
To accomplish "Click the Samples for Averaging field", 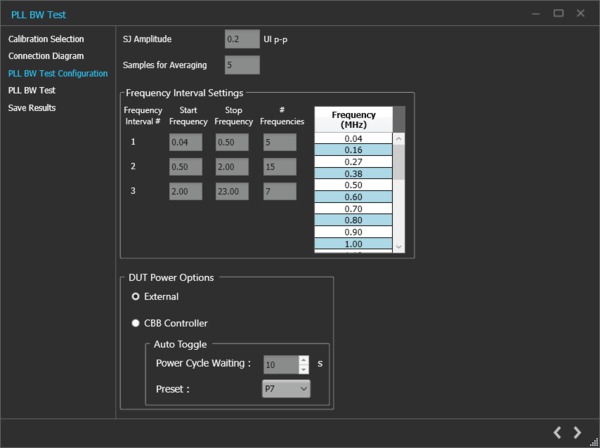I will (242, 65).
